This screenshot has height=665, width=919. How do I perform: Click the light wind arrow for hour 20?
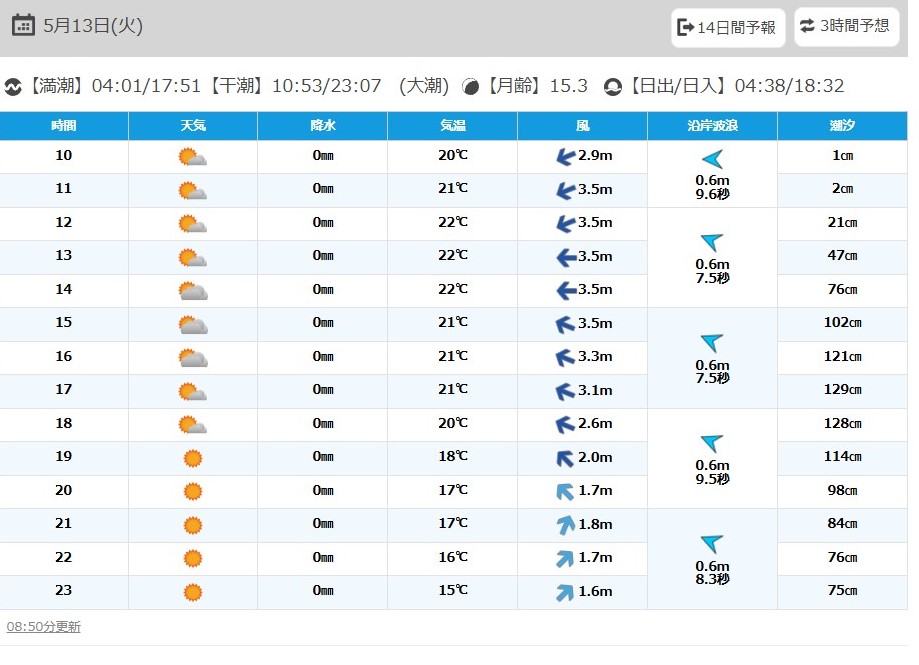click(x=565, y=492)
